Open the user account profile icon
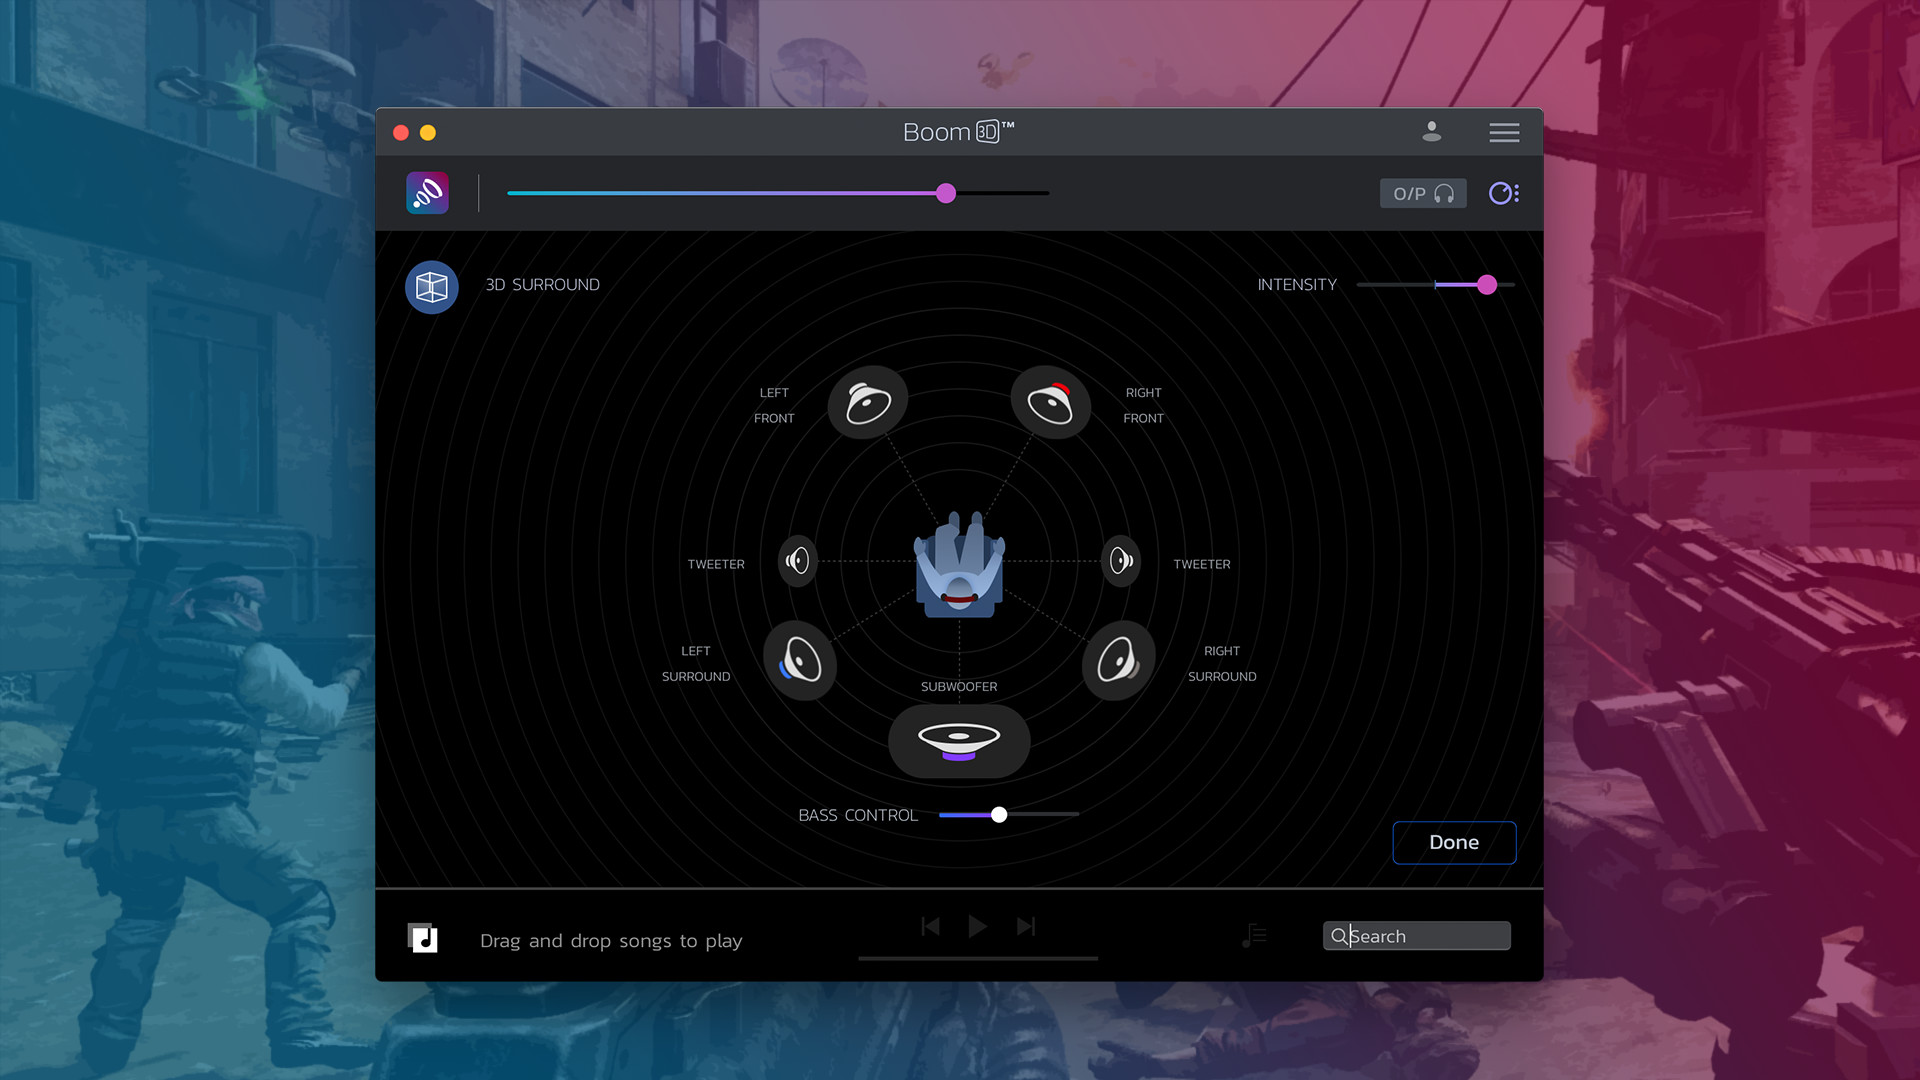The height and width of the screenshot is (1080, 1920). click(1431, 132)
